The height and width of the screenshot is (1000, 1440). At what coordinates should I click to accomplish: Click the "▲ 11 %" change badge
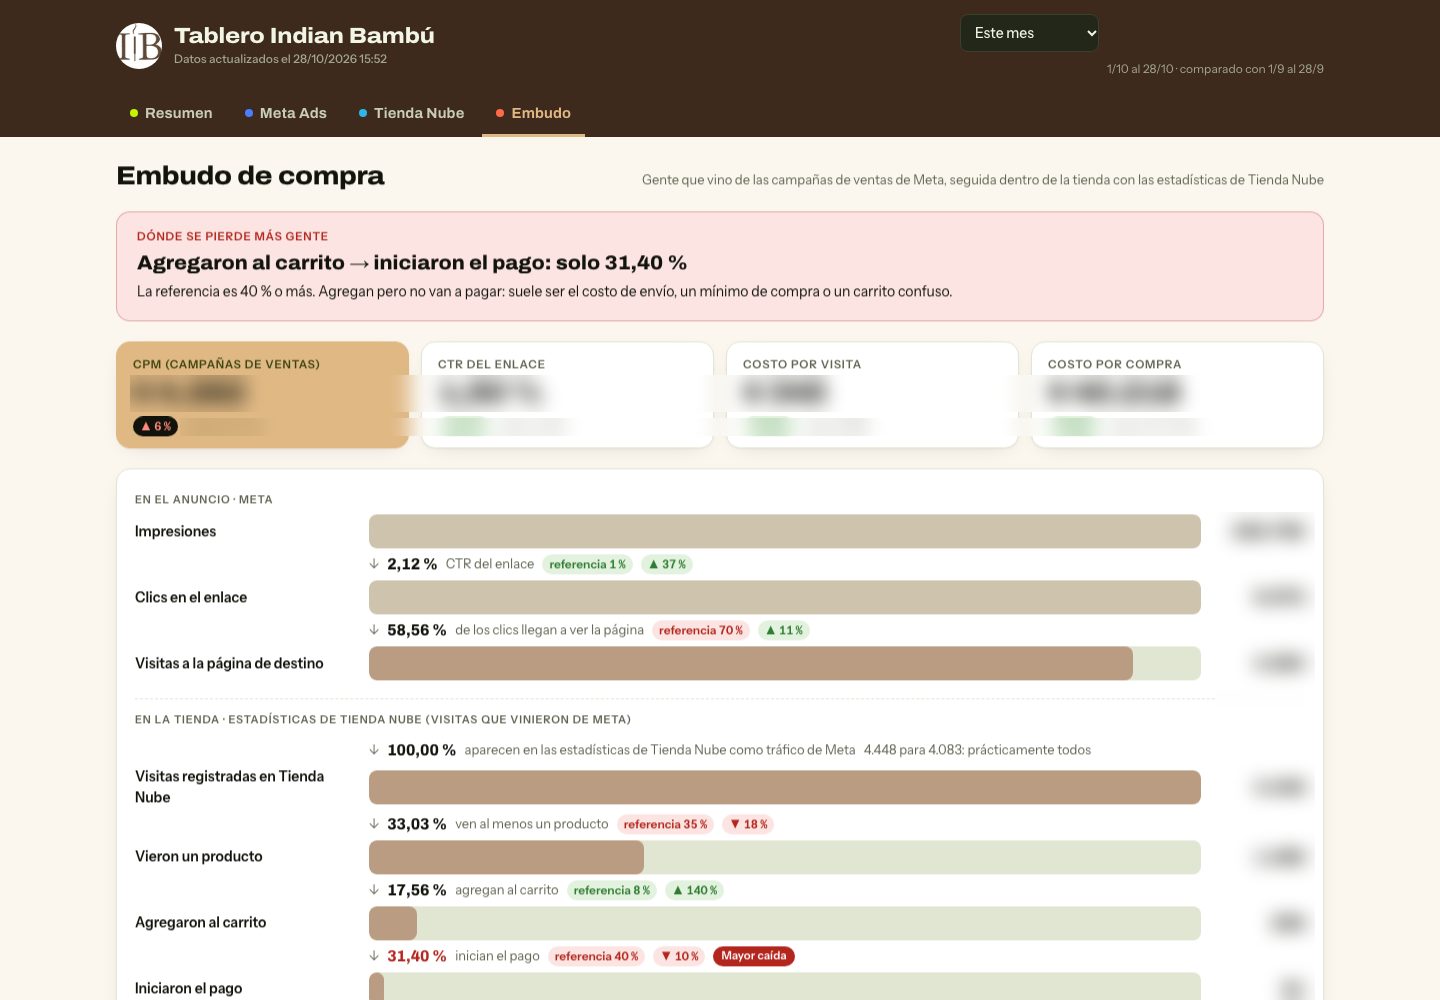tap(784, 630)
